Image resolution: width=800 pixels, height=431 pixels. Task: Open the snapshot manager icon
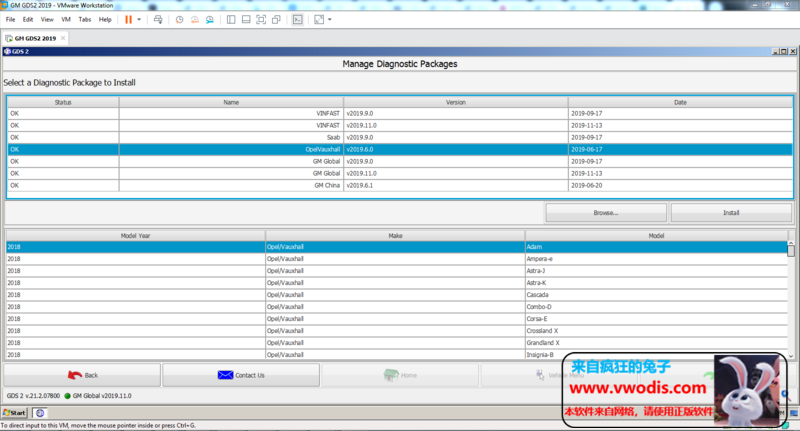point(210,19)
